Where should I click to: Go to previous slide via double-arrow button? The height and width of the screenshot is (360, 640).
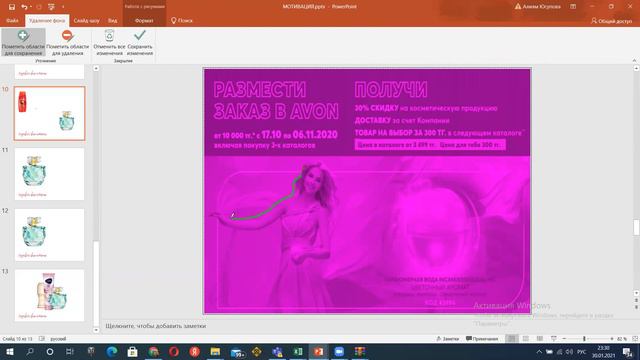(x=636, y=300)
